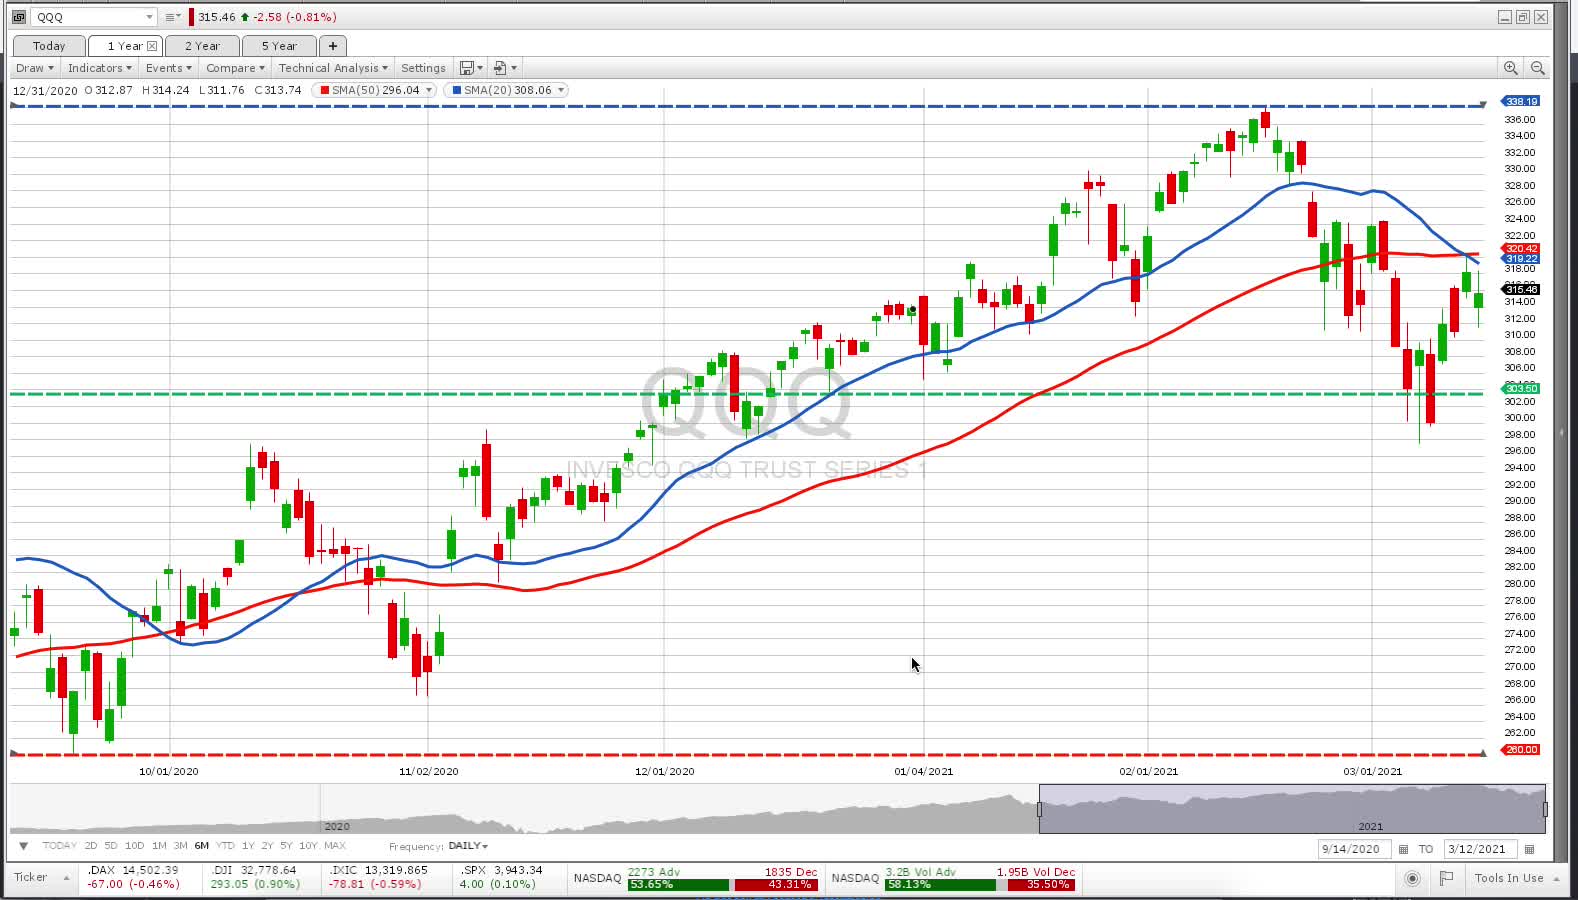Click the red SMA(50) color swatch
Image resolution: width=1578 pixels, height=900 pixels.
(325, 90)
